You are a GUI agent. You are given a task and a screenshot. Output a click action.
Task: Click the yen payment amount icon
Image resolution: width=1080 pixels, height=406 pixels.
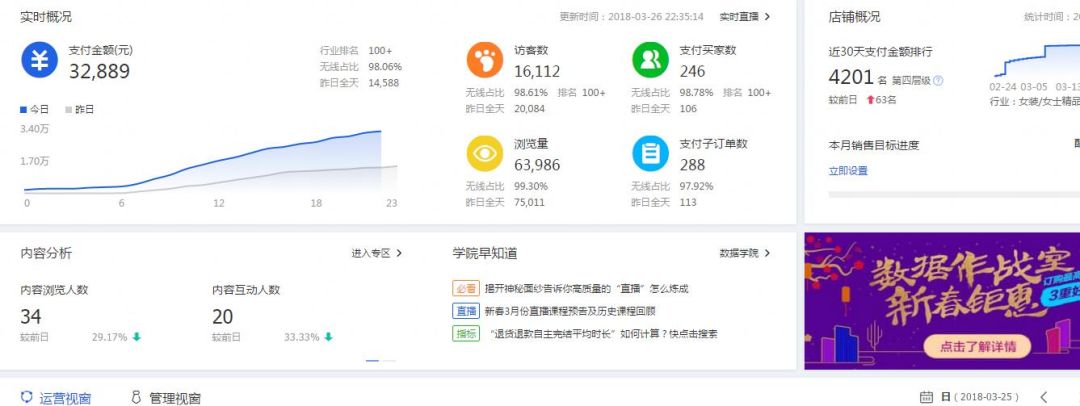39,60
